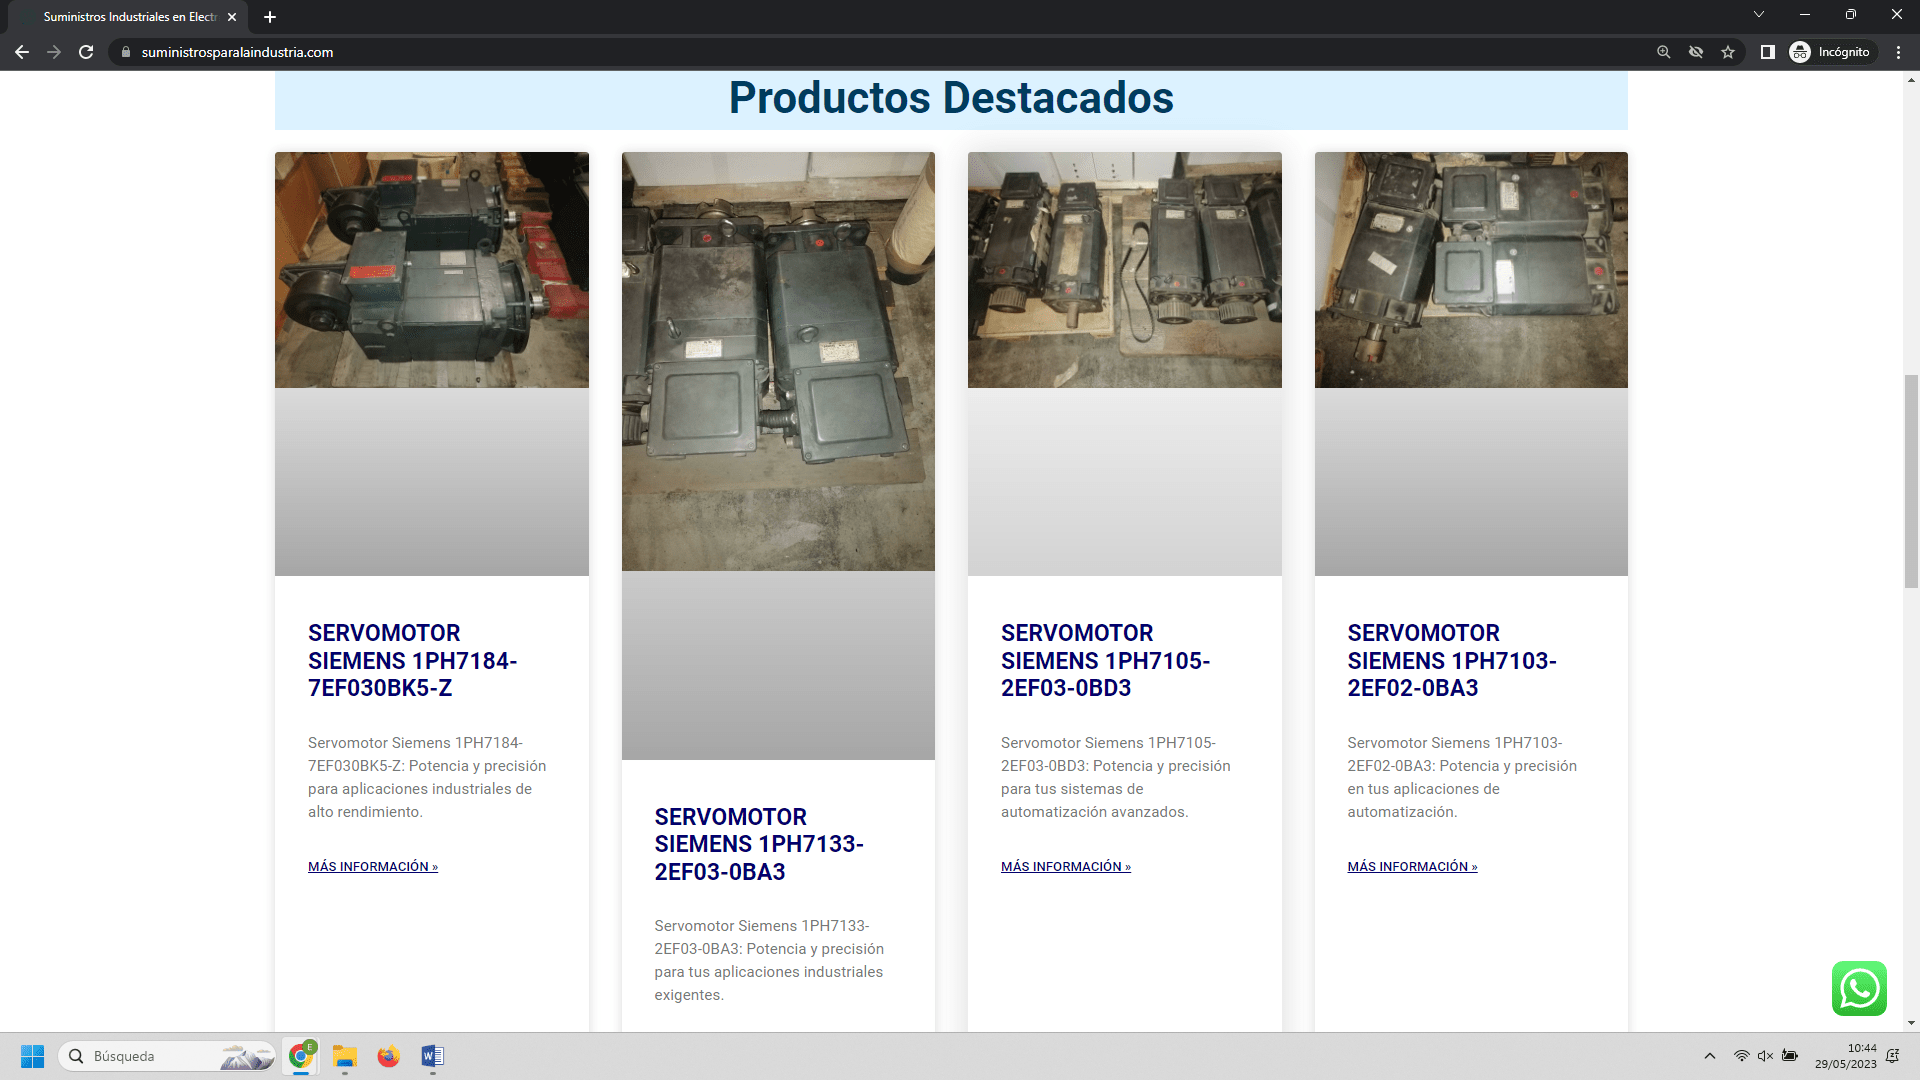Open image of 1PH7184 servomotor
The height and width of the screenshot is (1080, 1920).
pyautogui.click(x=432, y=270)
